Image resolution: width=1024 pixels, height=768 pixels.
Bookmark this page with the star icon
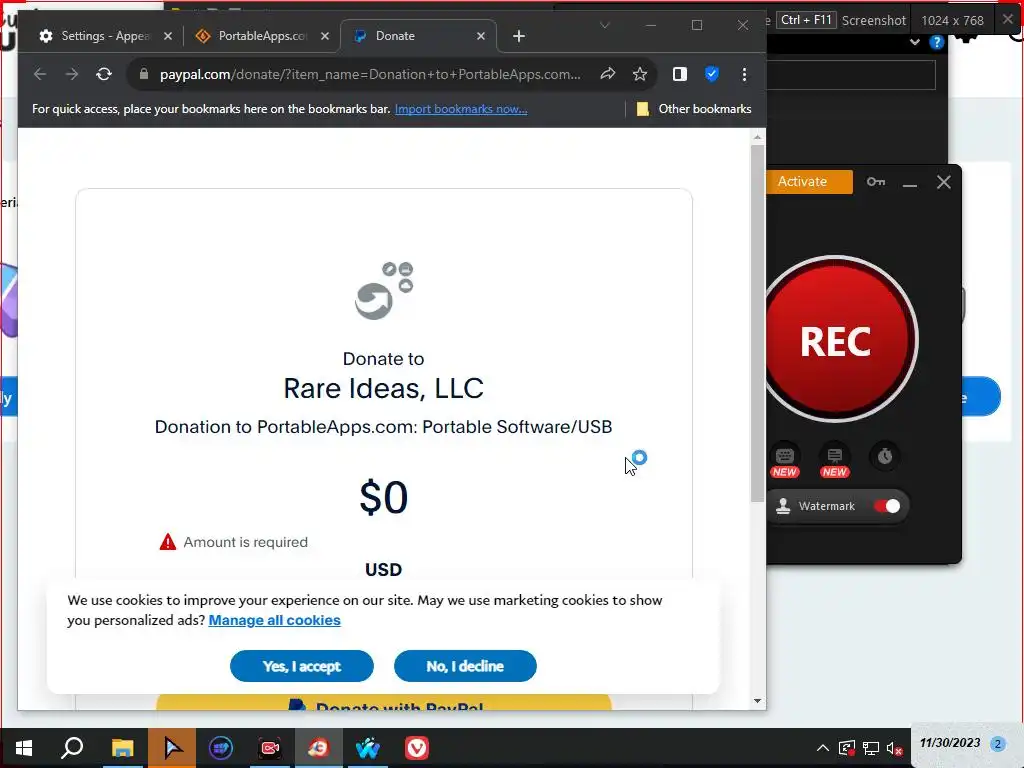coord(640,74)
